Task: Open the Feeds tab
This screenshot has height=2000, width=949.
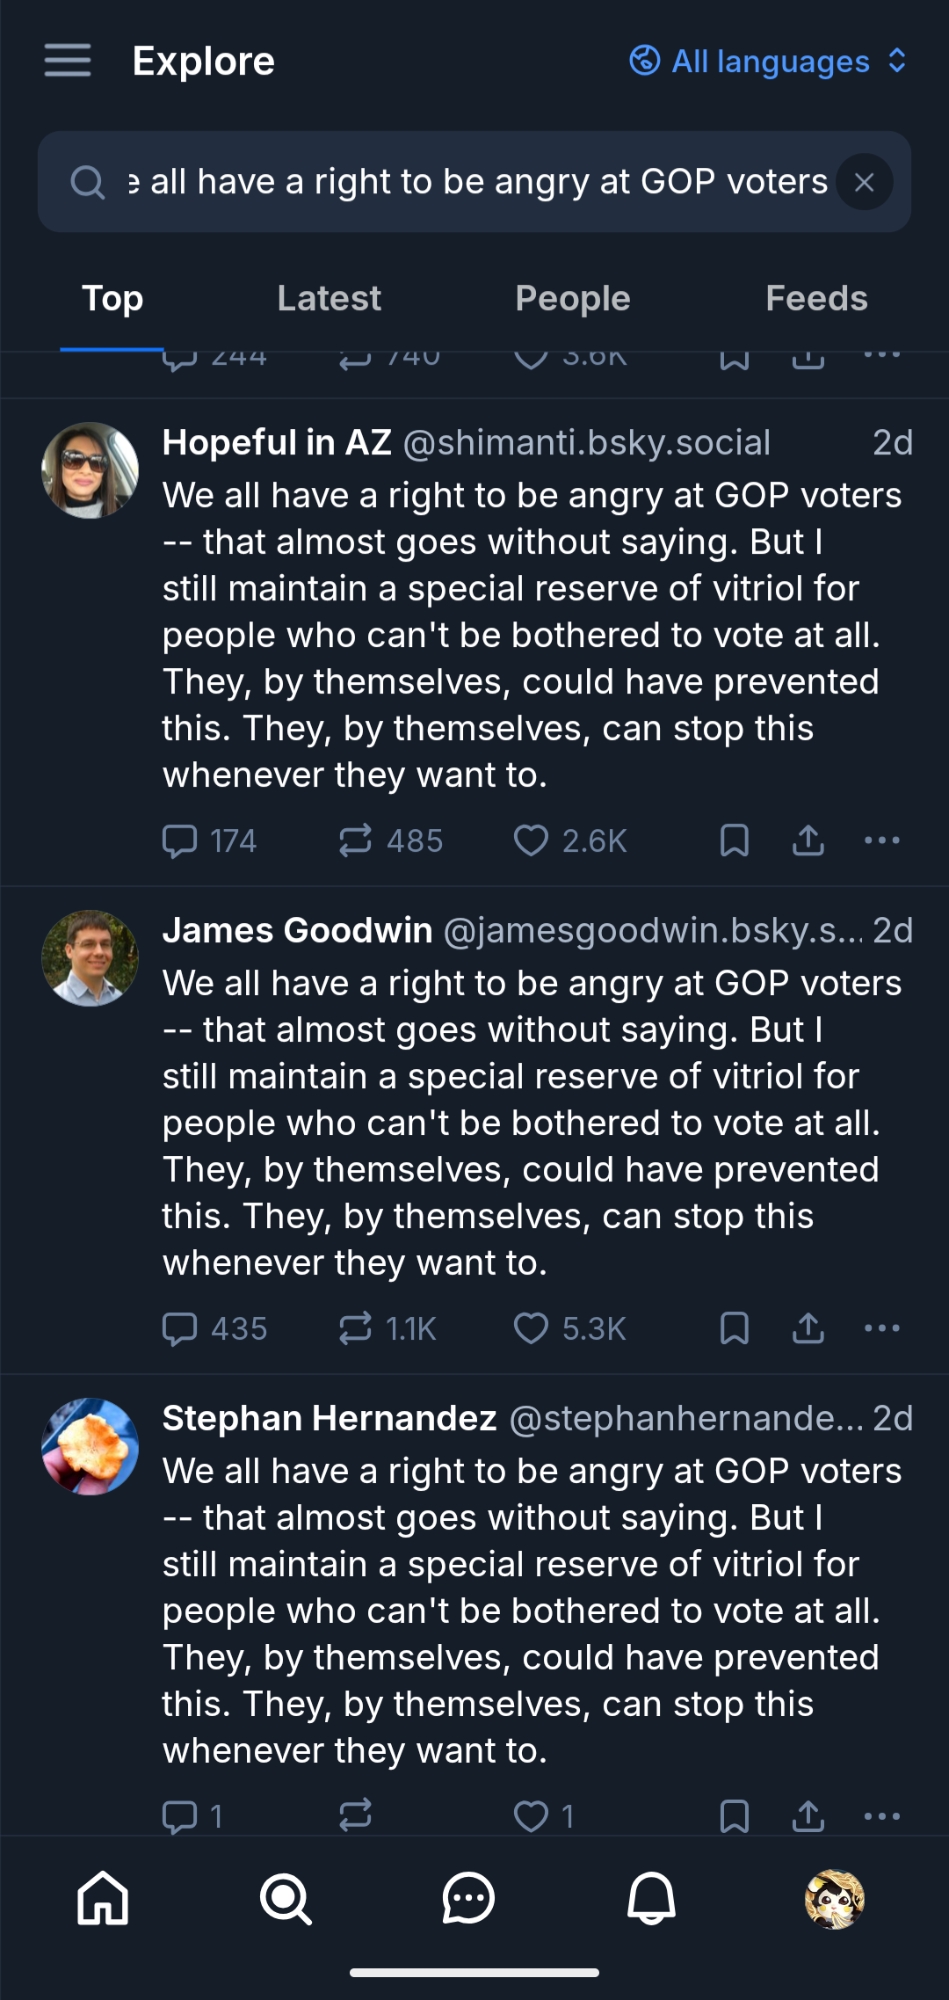Action: coord(816,298)
